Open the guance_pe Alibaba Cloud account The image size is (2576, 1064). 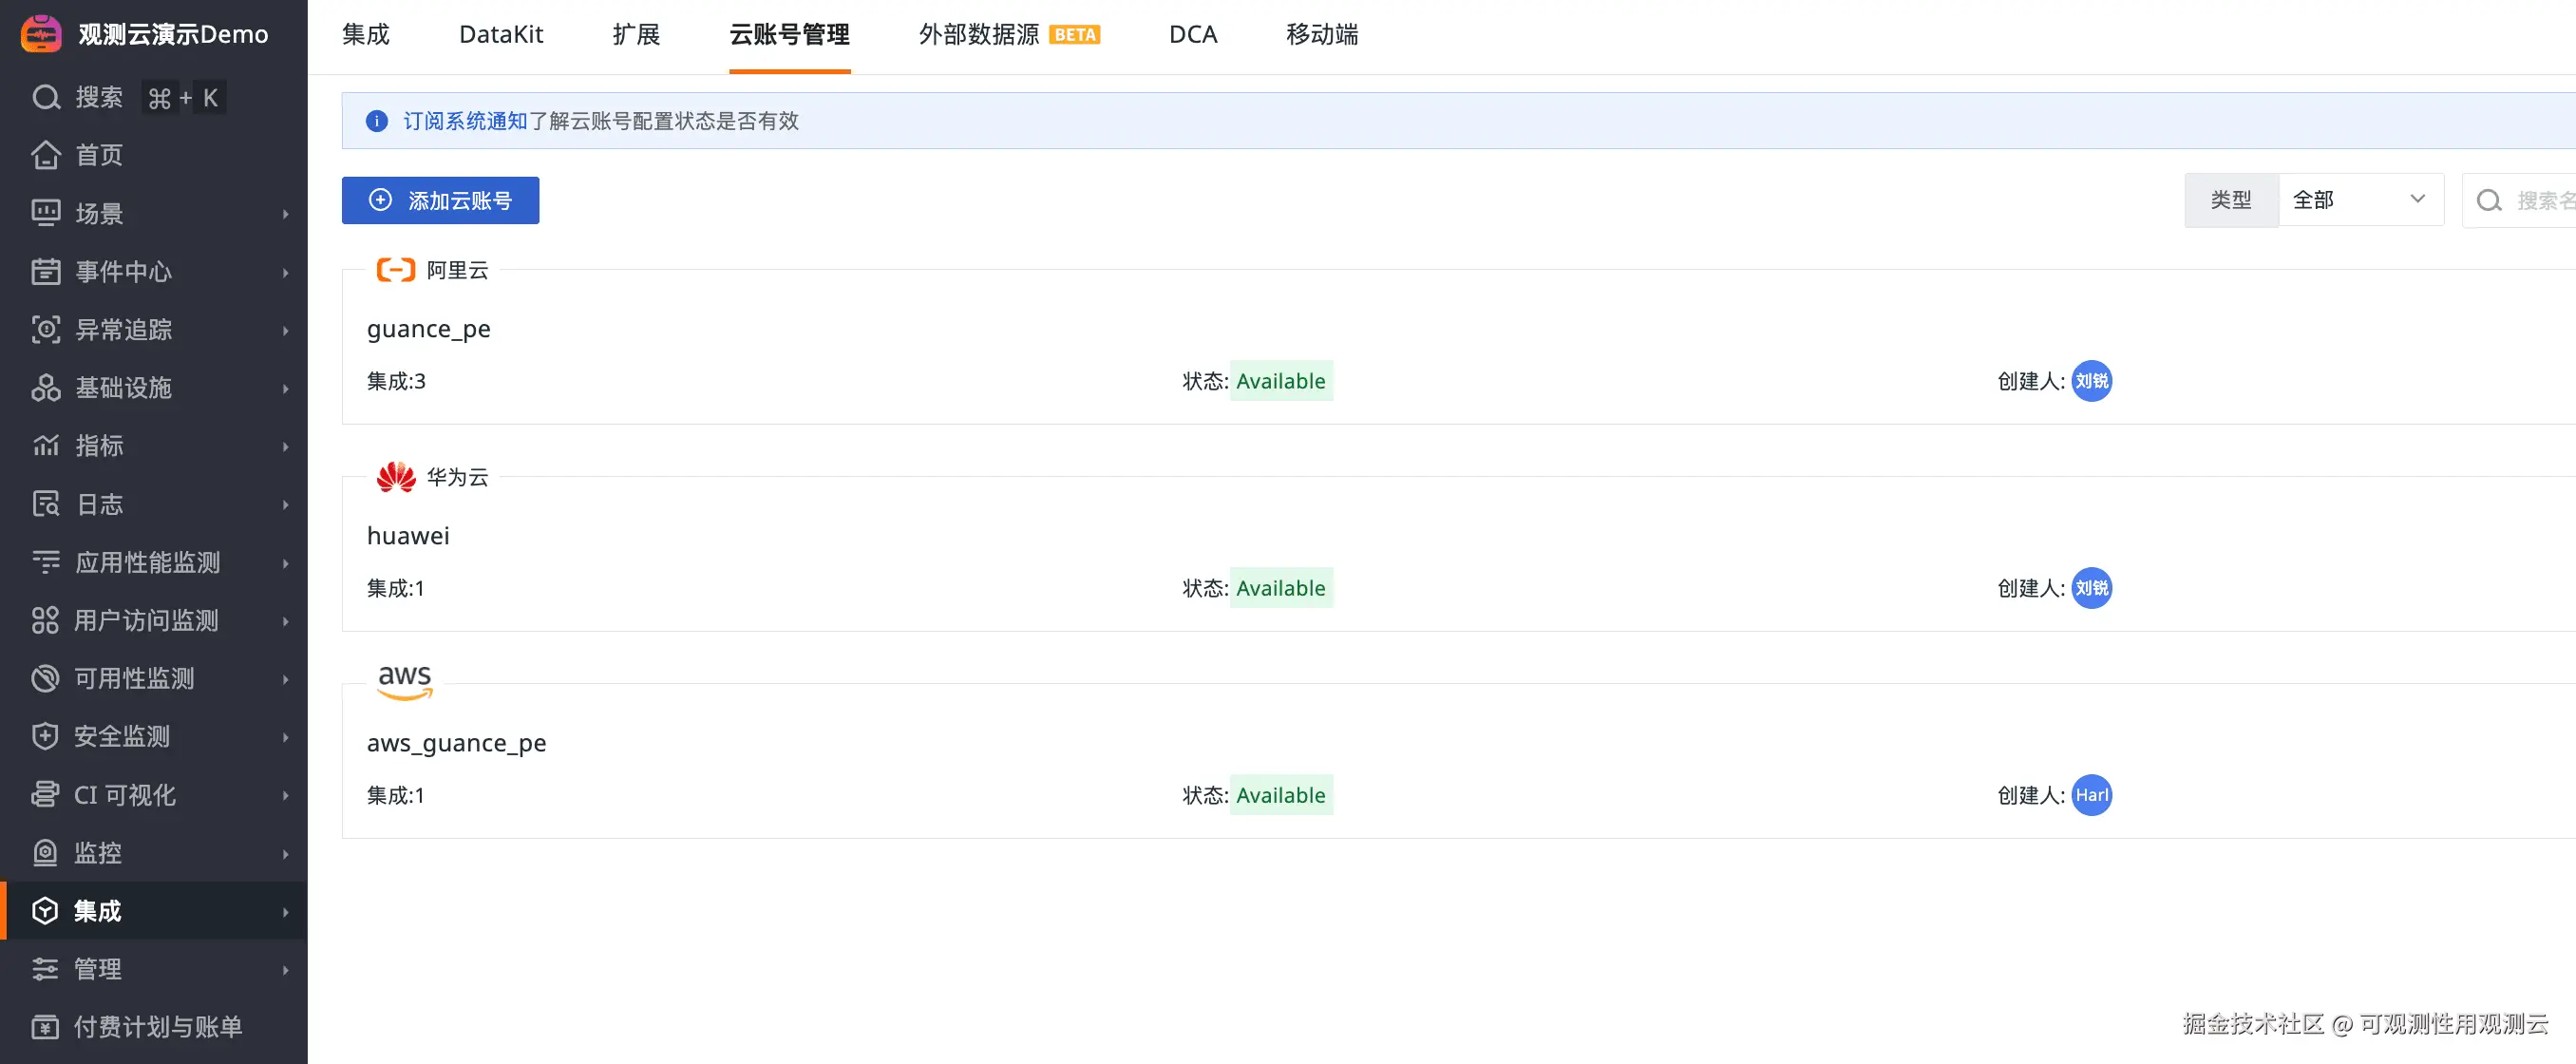click(x=429, y=329)
